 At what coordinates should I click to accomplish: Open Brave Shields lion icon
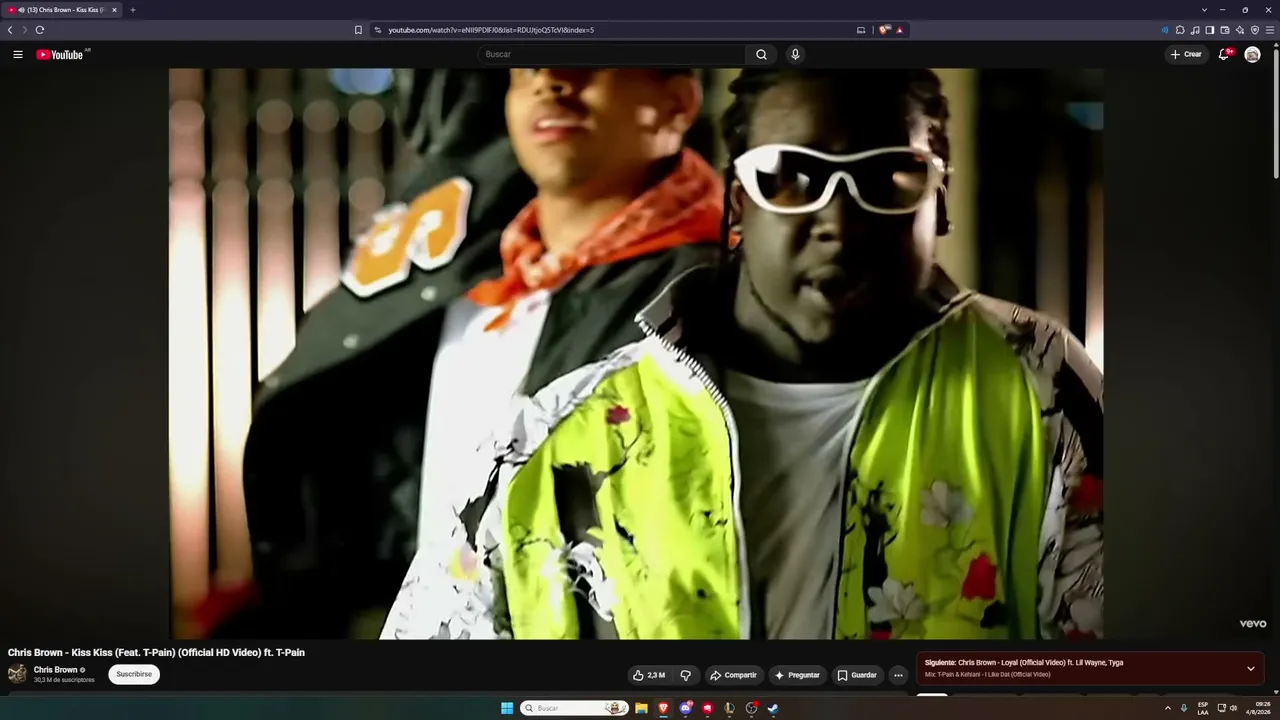[x=884, y=30]
